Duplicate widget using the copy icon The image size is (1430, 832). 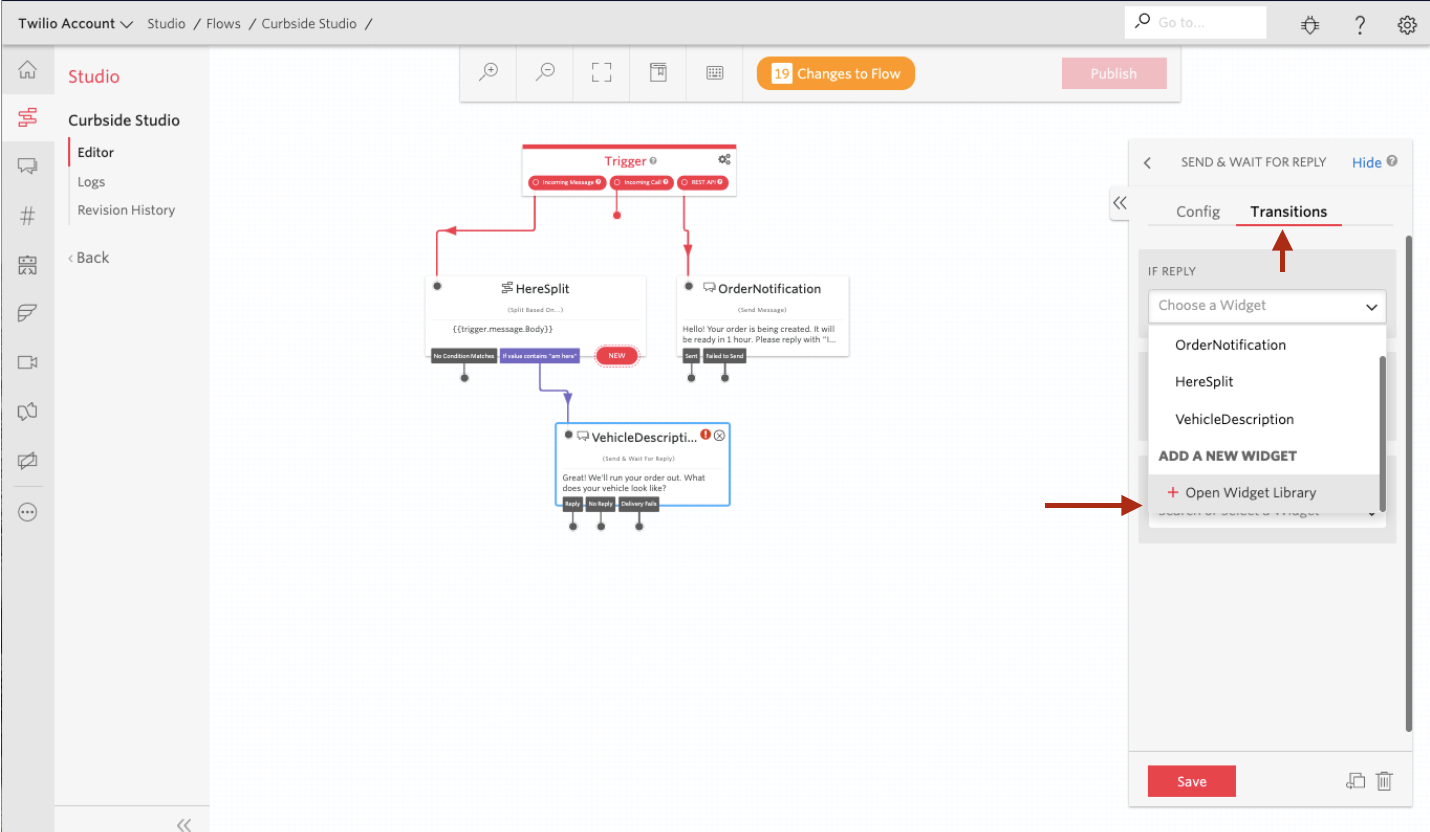click(x=1356, y=781)
